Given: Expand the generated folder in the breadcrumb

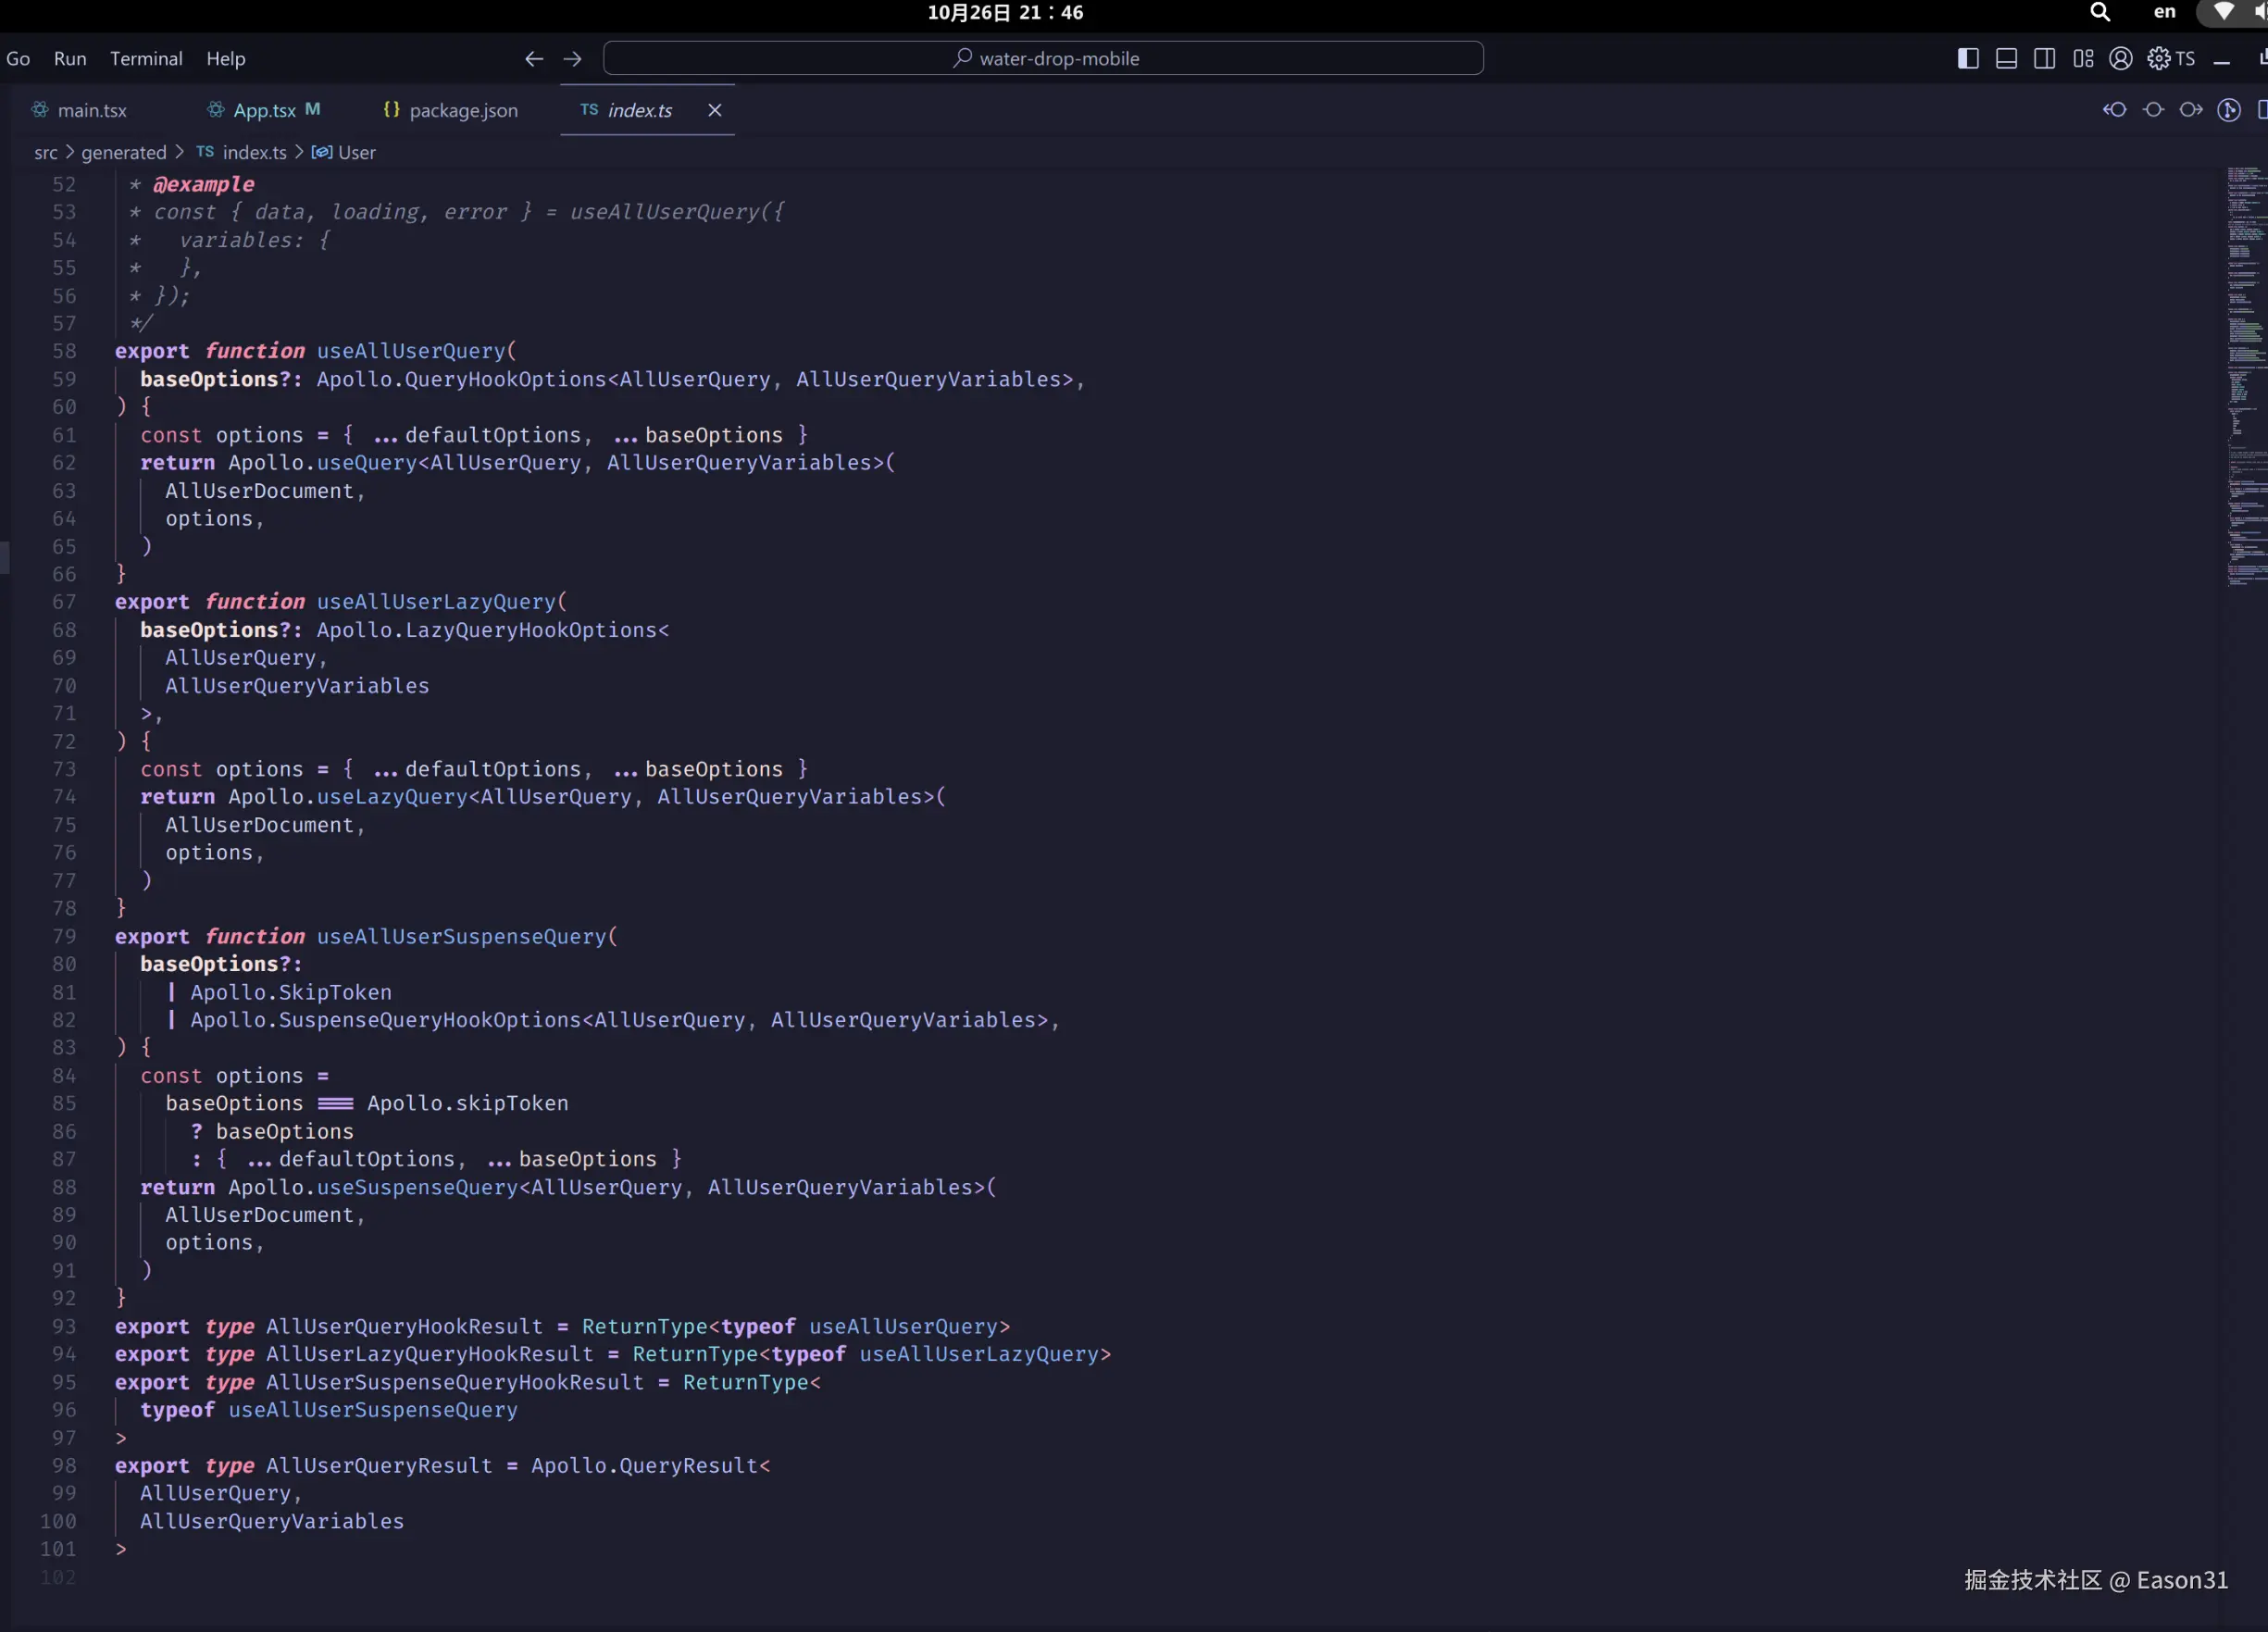Looking at the screenshot, I should coord(122,152).
